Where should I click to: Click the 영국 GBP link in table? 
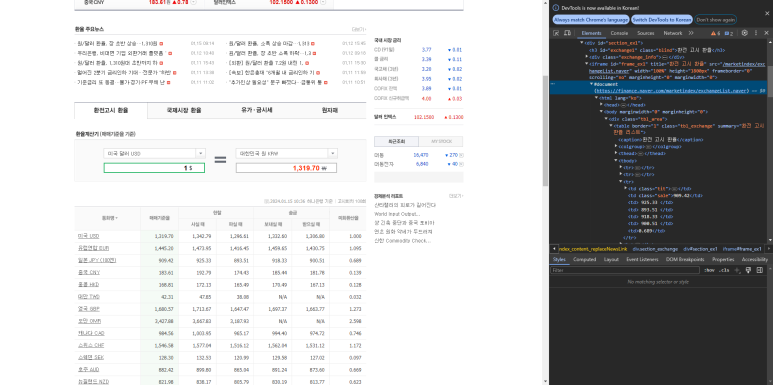(x=89, y=309)
